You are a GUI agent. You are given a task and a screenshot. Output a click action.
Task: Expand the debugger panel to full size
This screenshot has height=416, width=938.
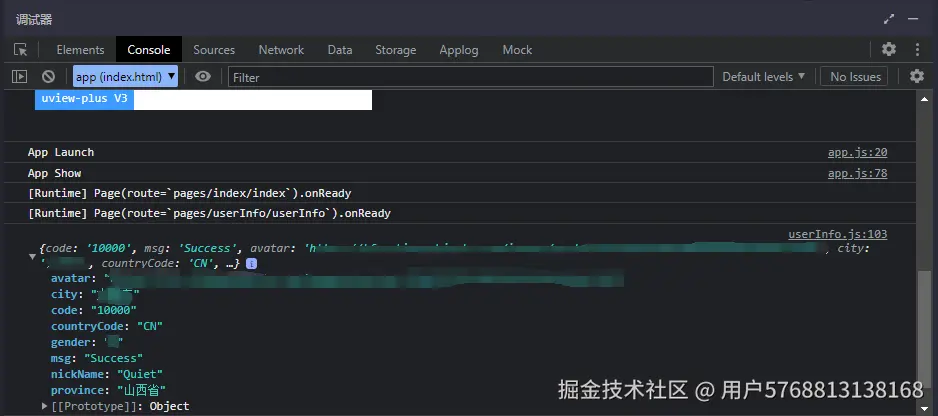[x=889, y=19]
